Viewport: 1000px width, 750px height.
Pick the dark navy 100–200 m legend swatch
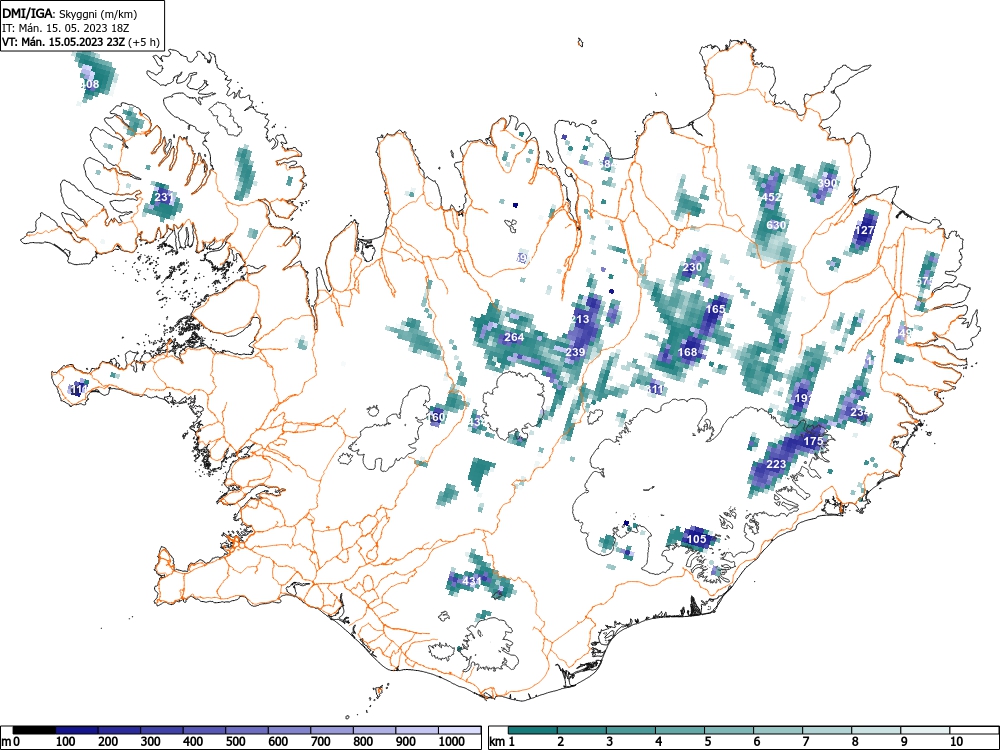tap(77, 730)
